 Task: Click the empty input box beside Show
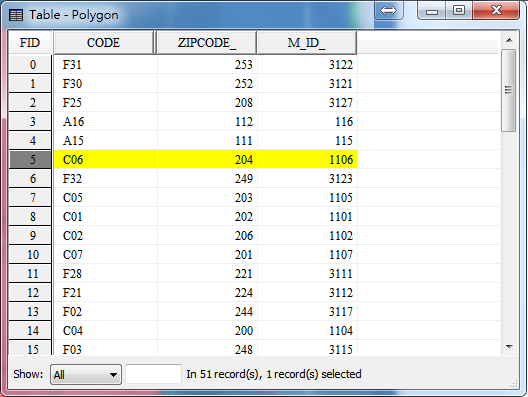coord(154,374)
